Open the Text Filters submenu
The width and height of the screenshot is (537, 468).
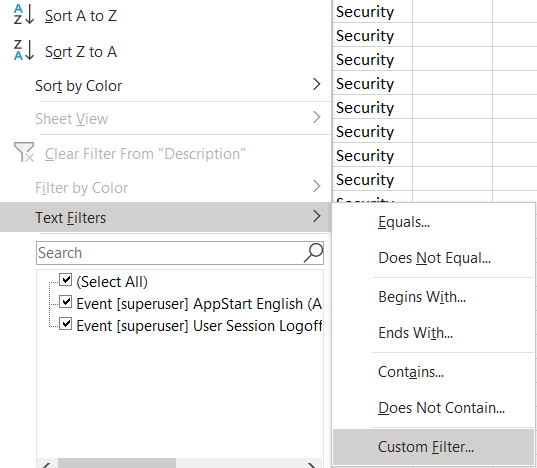coord(165,217)
